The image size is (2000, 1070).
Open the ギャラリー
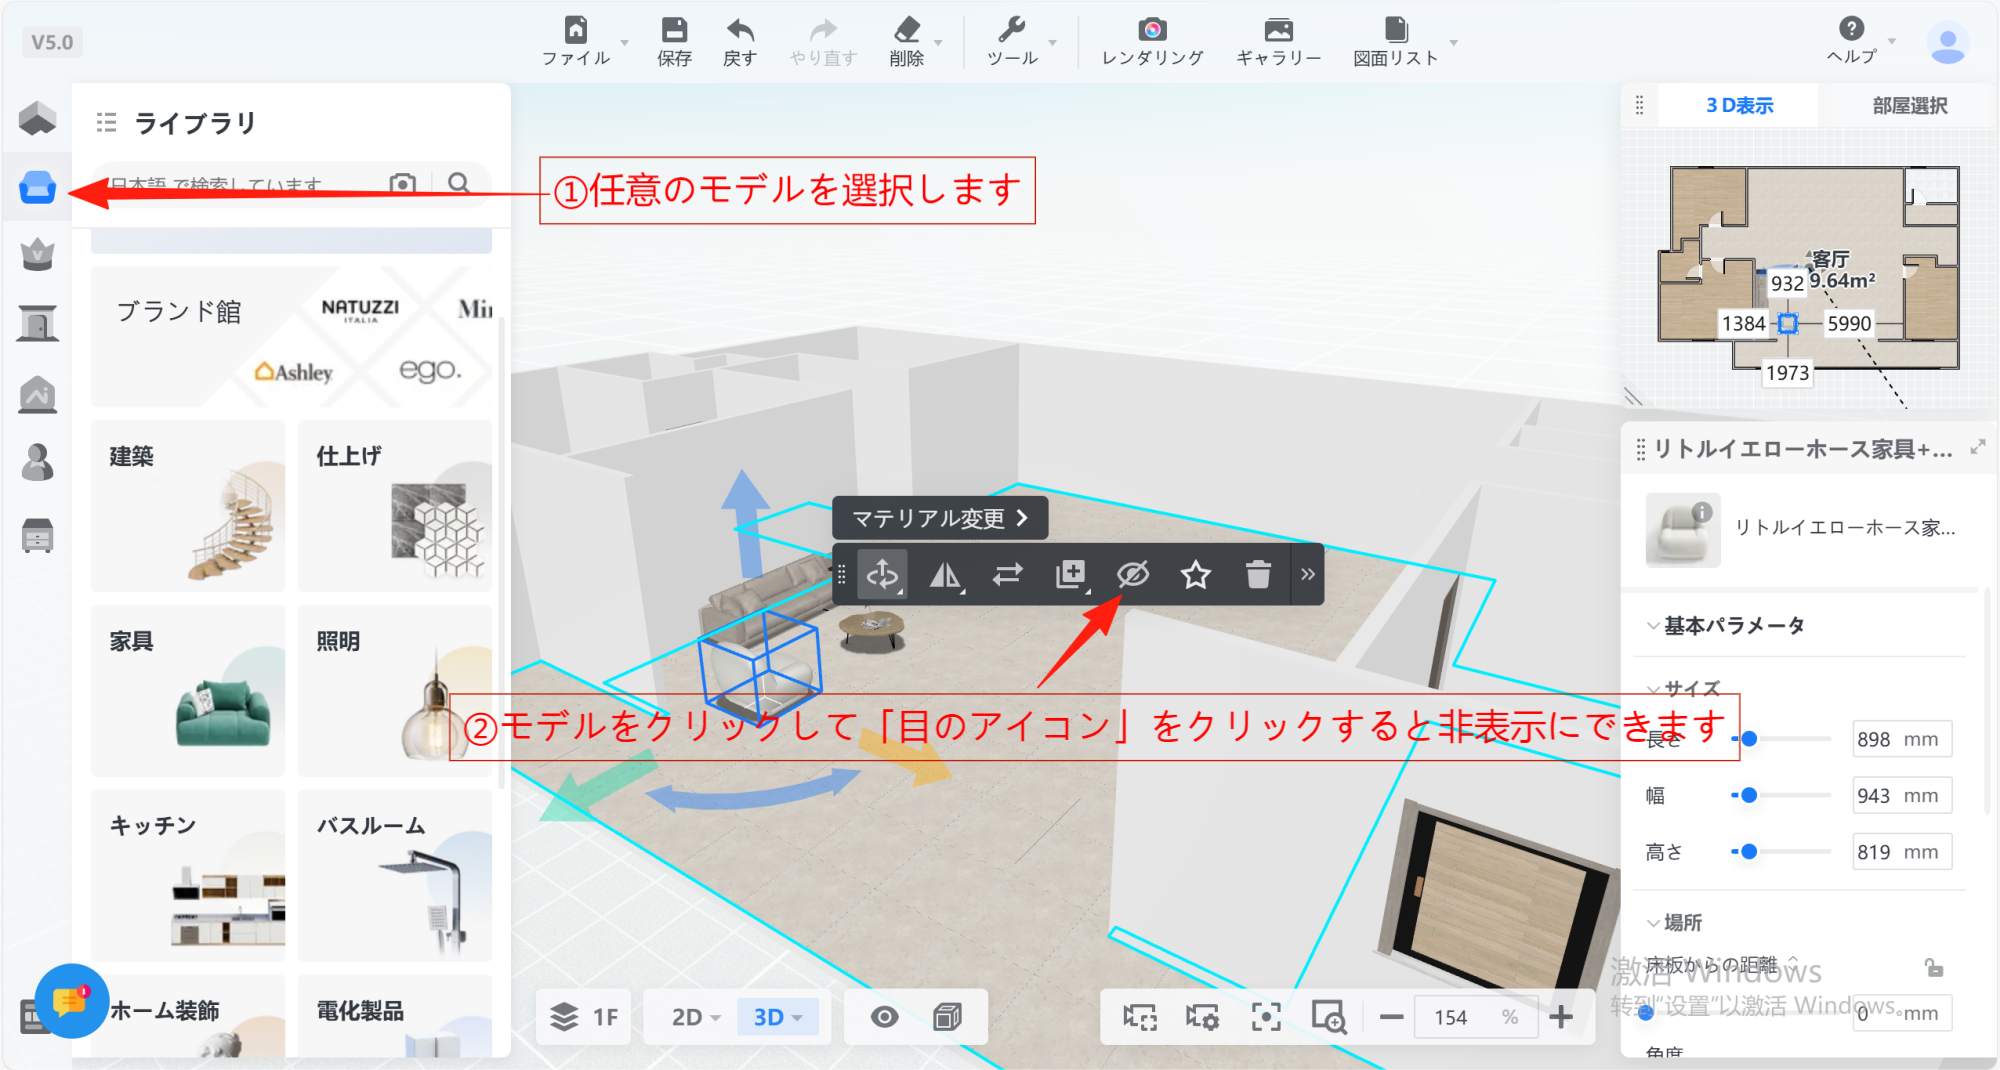1278,42
